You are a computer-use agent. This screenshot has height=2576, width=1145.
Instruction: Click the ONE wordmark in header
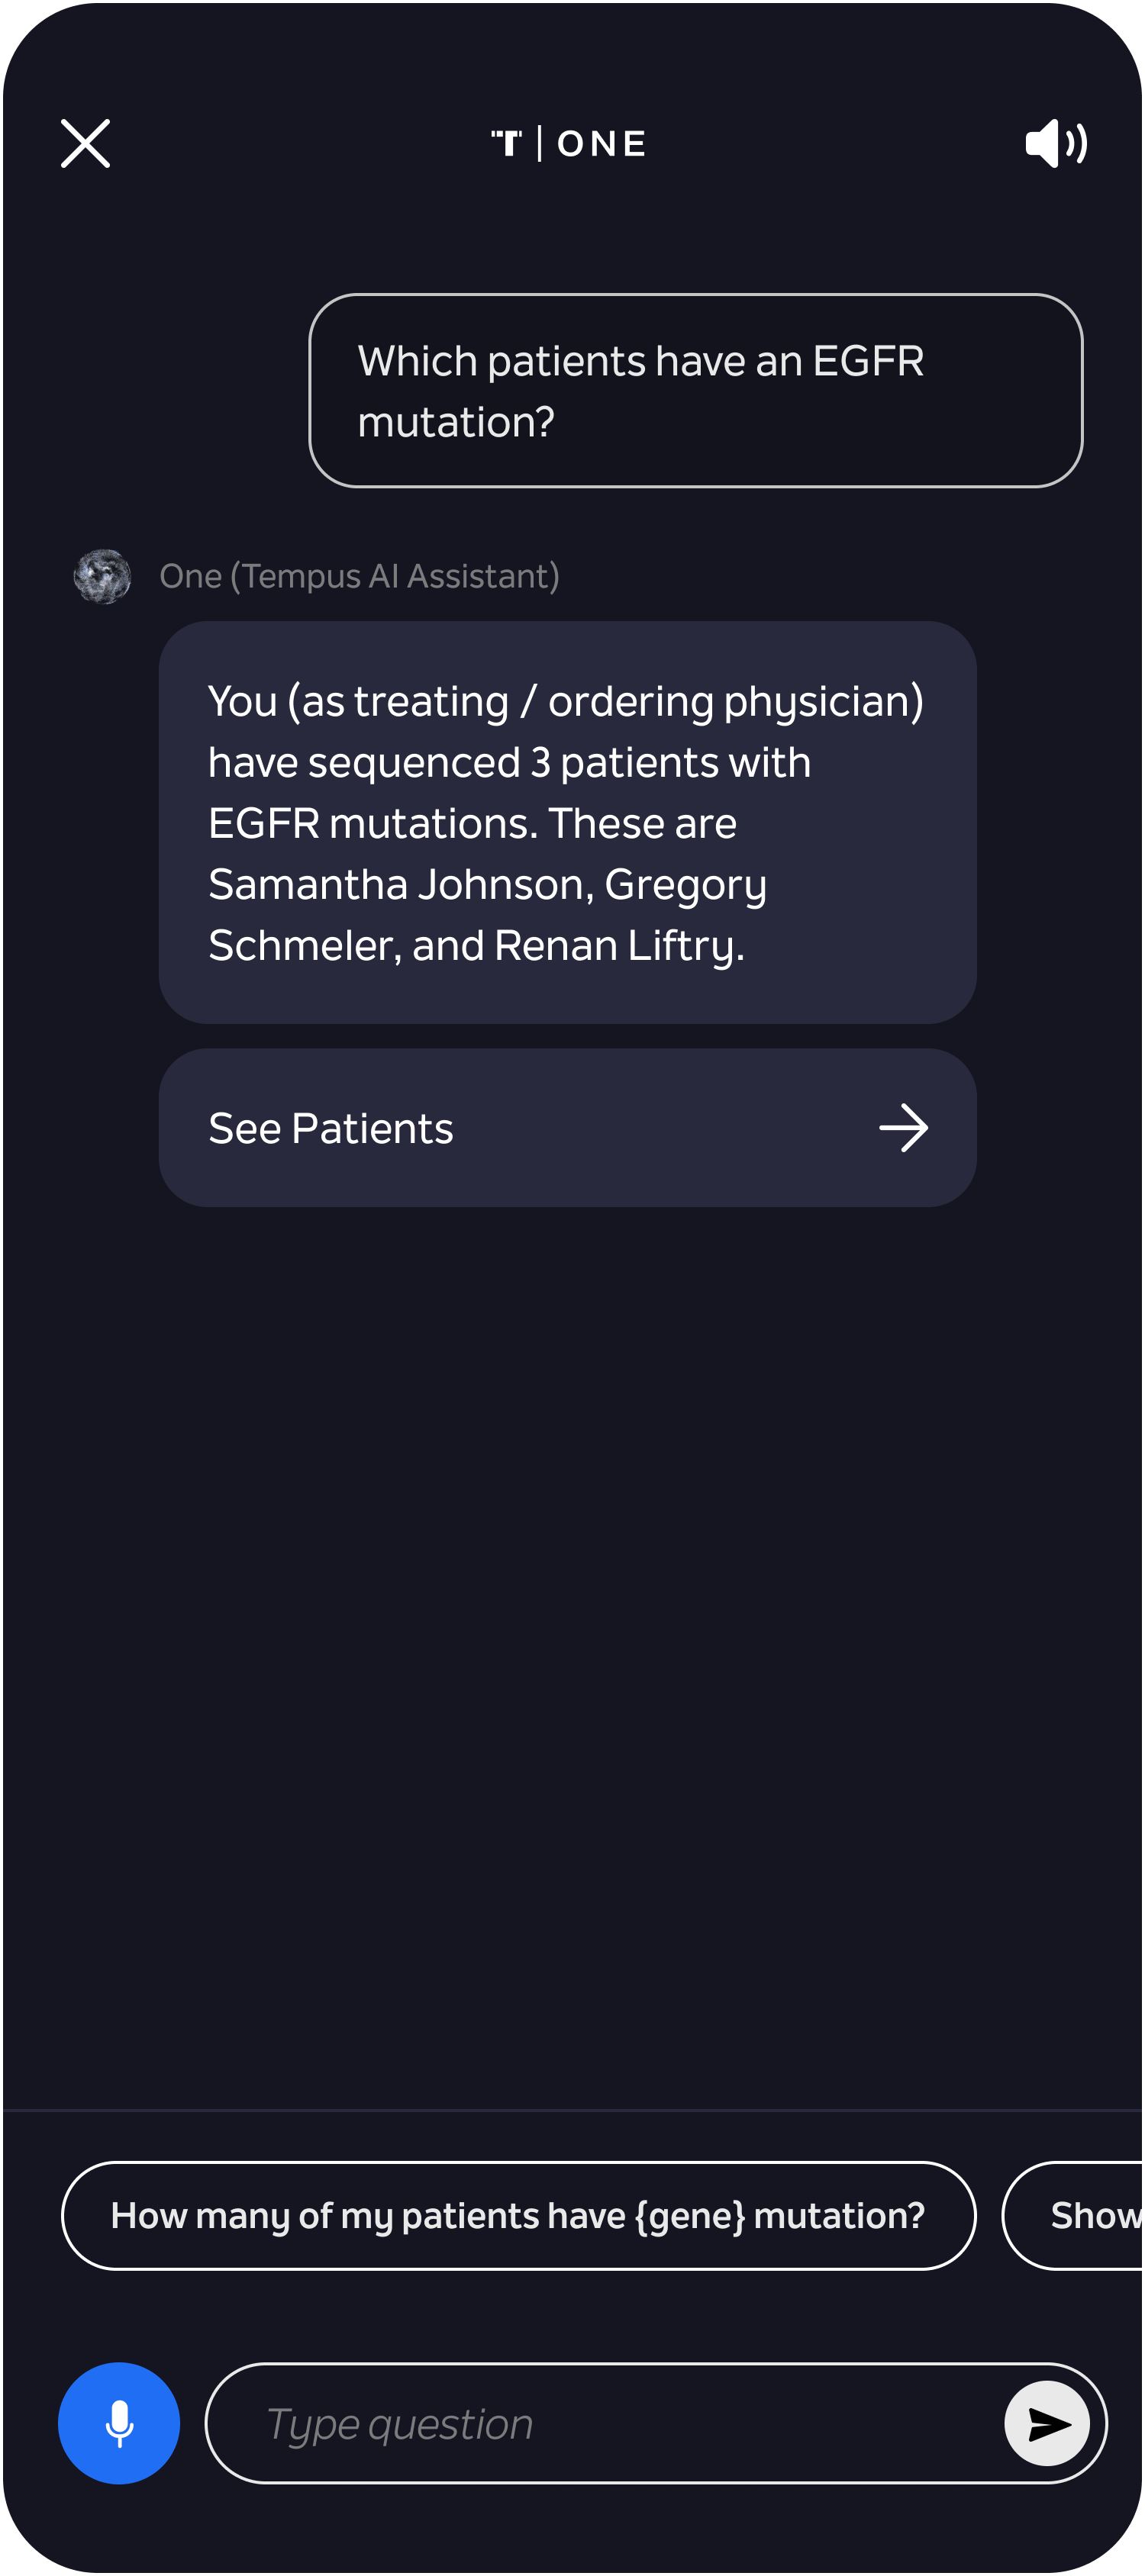tap(601, 144)
